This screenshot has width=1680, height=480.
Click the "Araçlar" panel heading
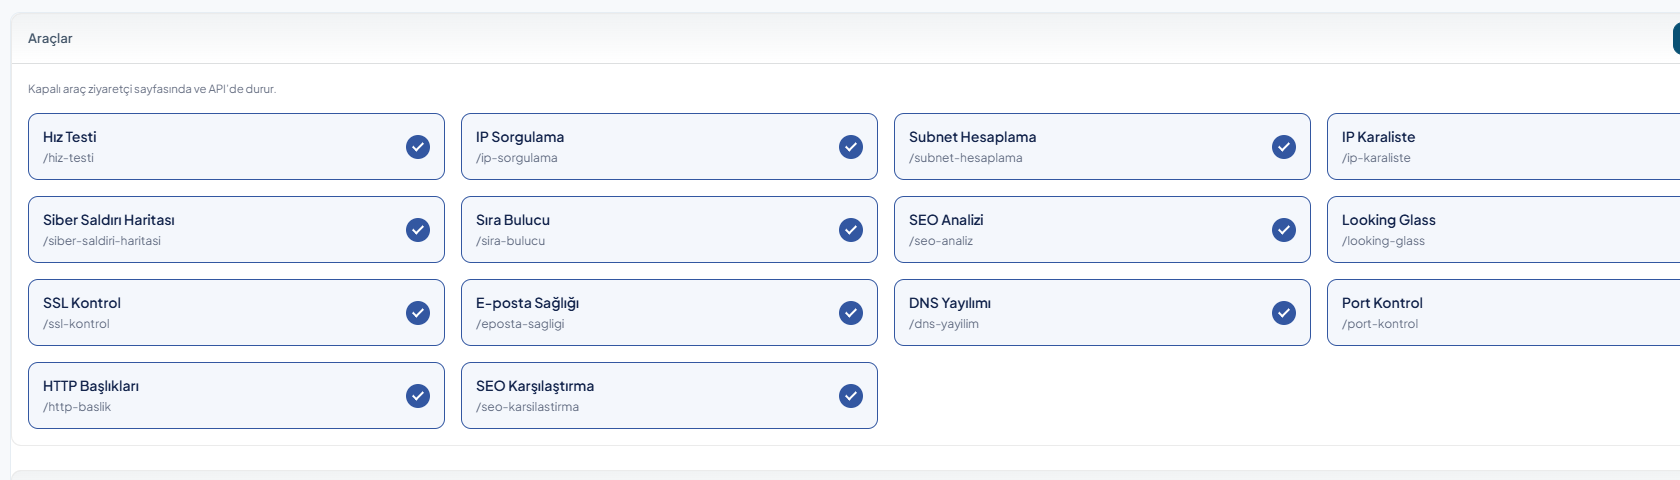(50, 38)
